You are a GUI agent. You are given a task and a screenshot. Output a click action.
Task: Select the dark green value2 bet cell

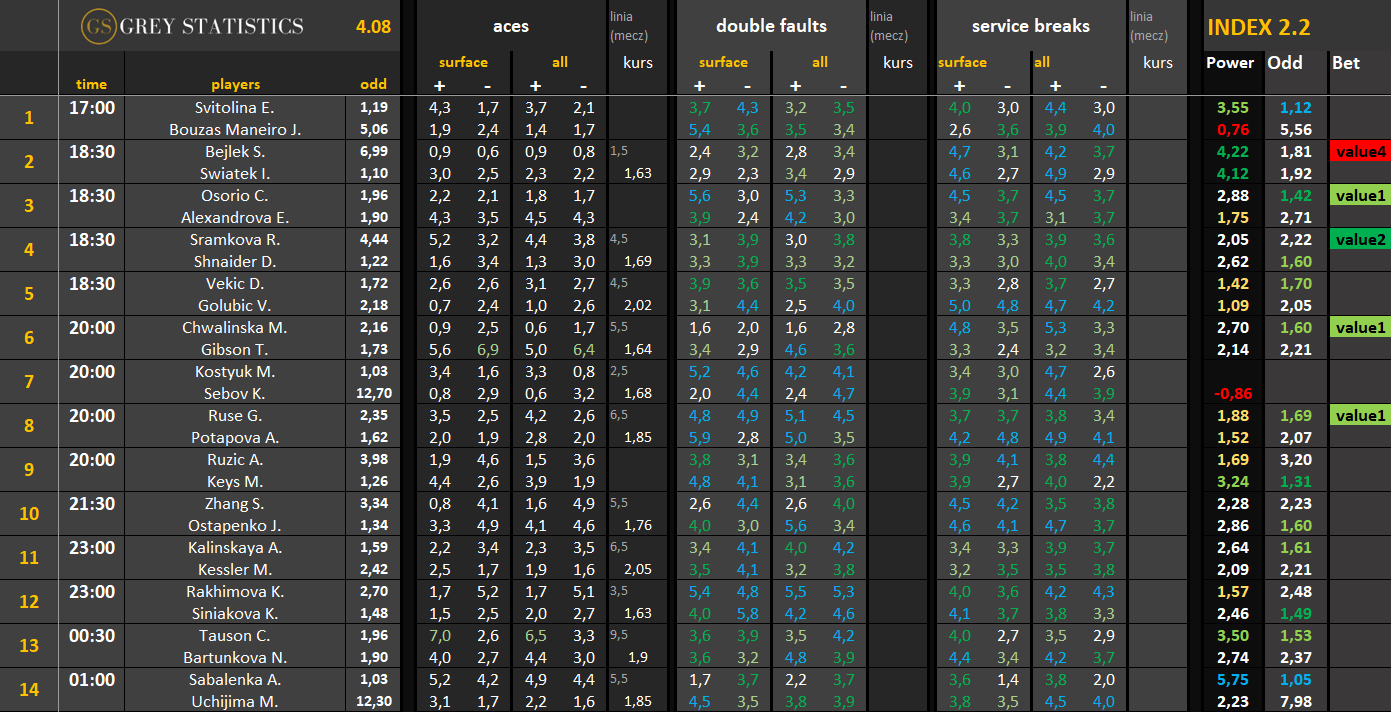tap(1360, 240)
